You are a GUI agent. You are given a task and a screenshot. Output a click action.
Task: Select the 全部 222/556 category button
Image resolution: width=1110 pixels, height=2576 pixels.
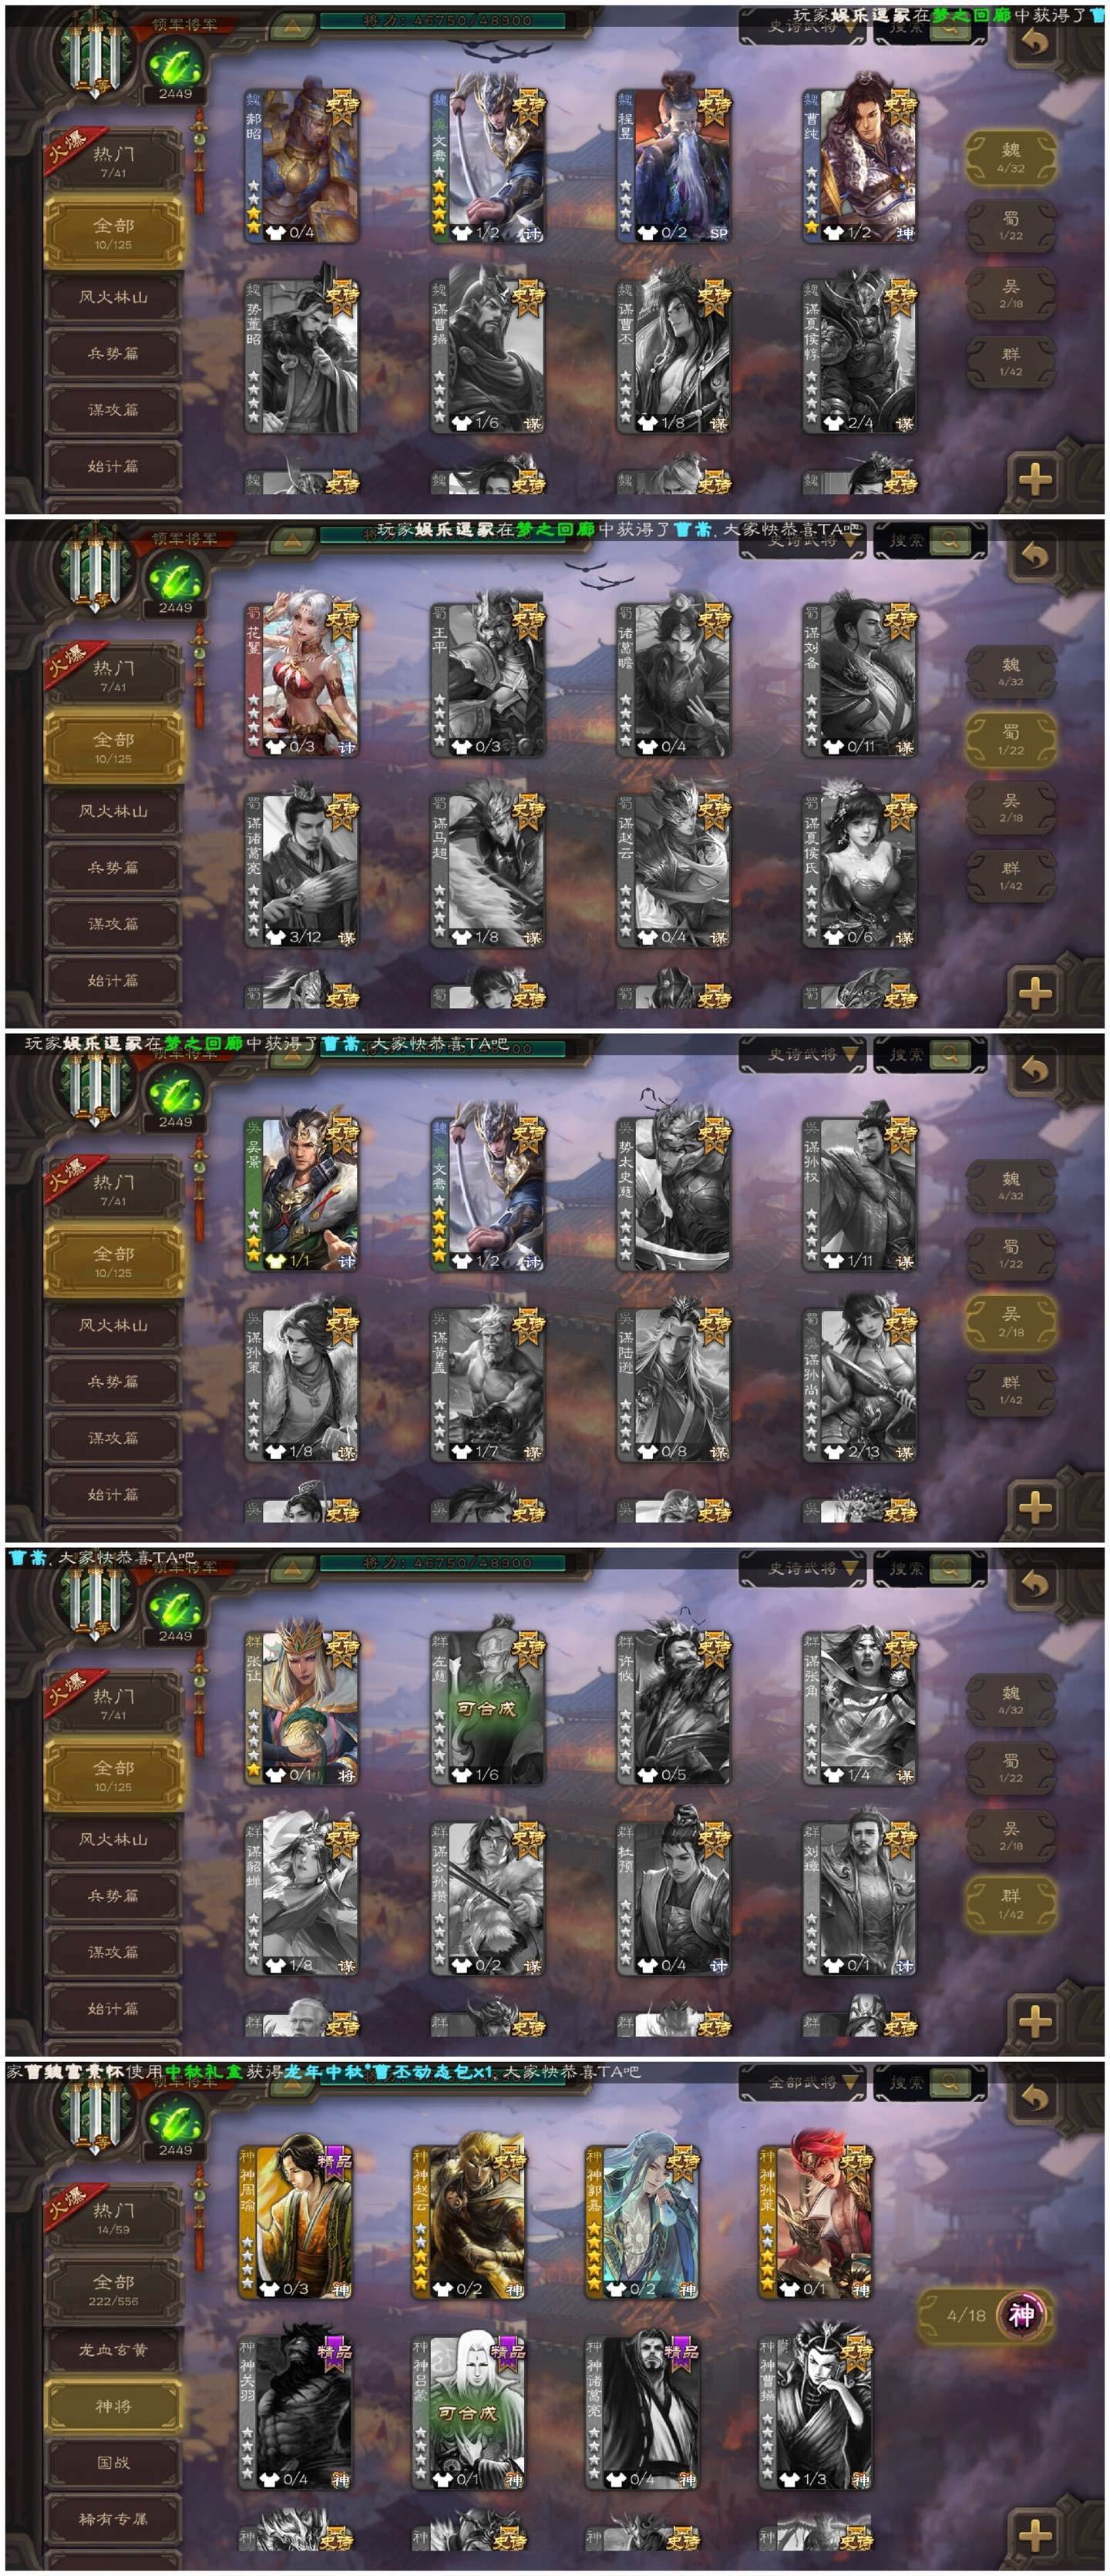point(114,2290)
